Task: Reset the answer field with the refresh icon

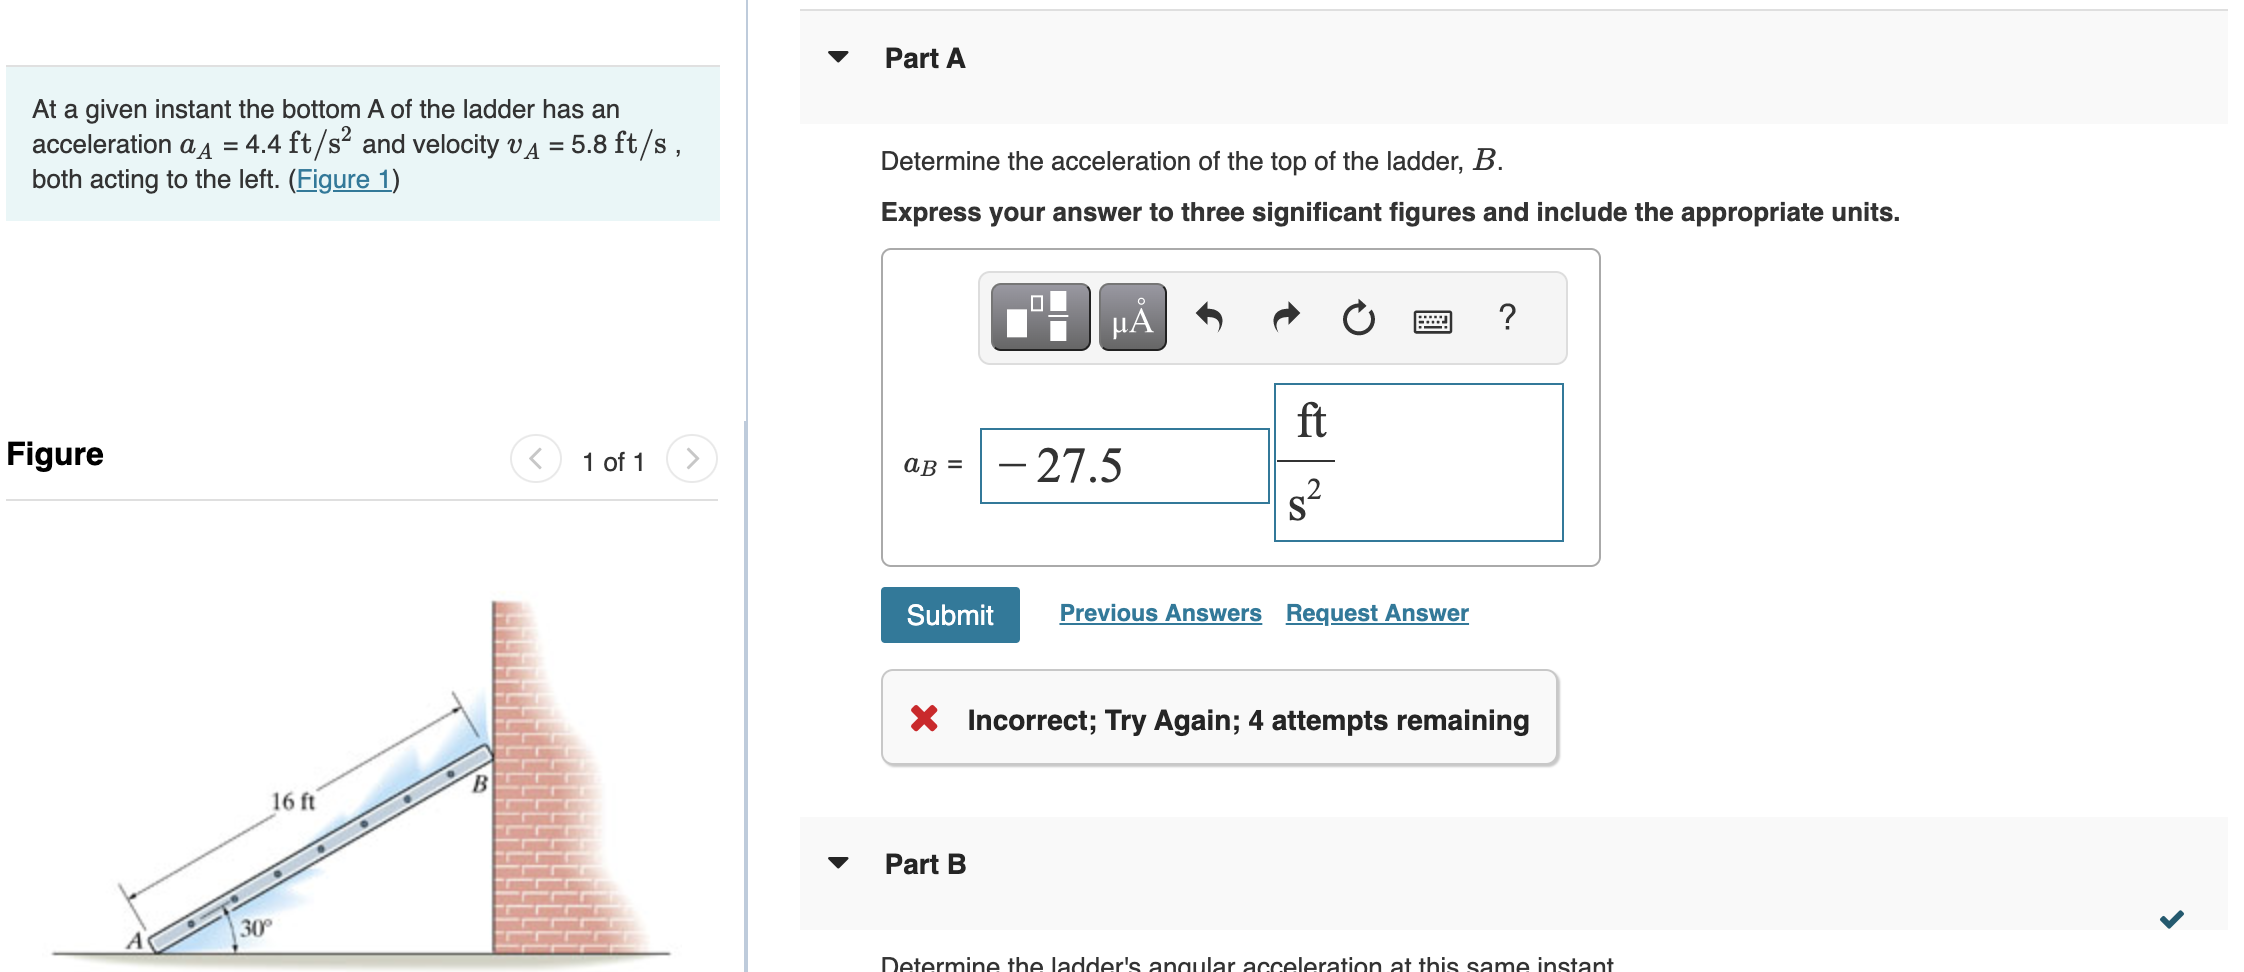Action: click(x=1358, y=318)
